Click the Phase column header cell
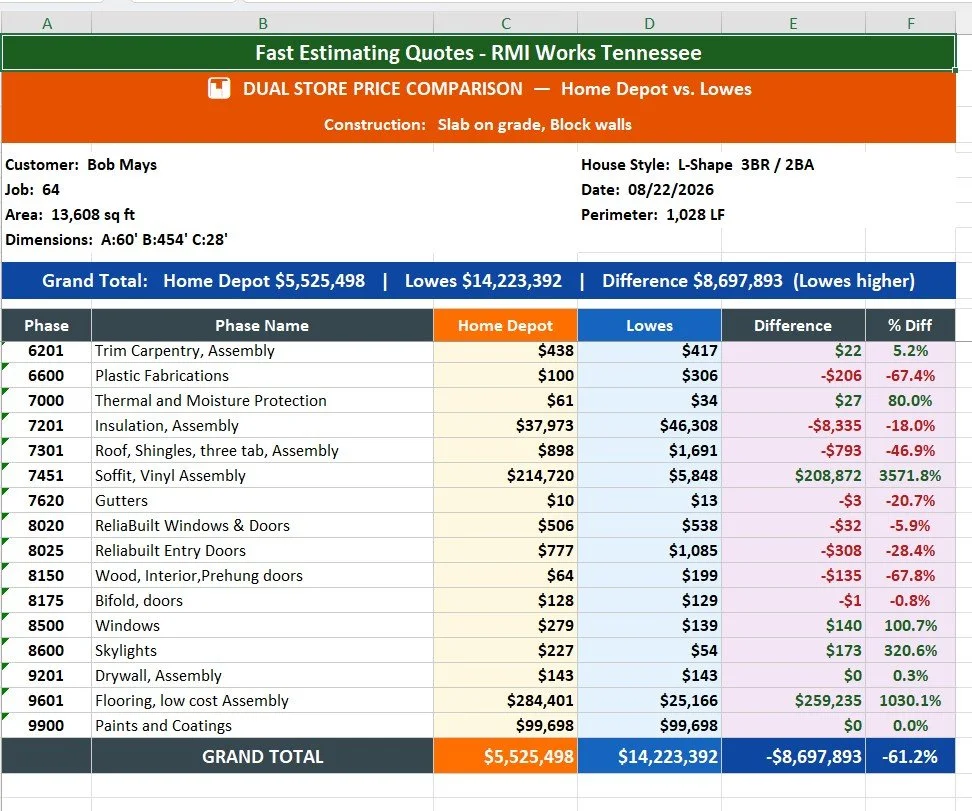This screenshot has width=972, height=811. [x=46, y=325]
